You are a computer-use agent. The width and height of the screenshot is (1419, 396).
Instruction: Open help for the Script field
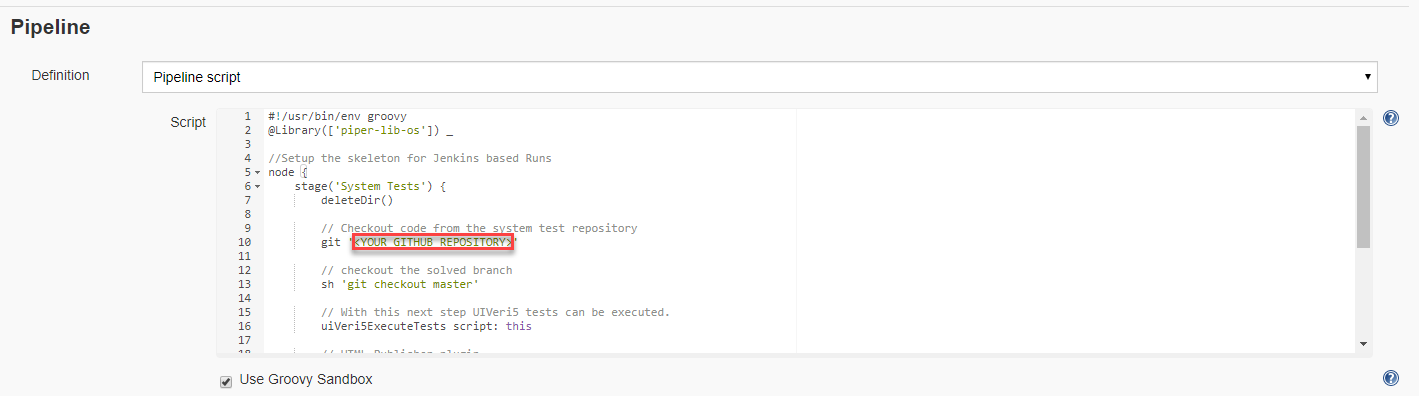click(1390, 118)
